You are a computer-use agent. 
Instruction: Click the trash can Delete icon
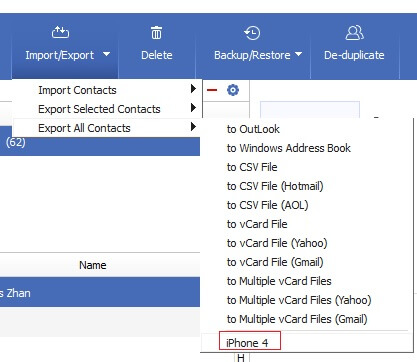point(157,33)
